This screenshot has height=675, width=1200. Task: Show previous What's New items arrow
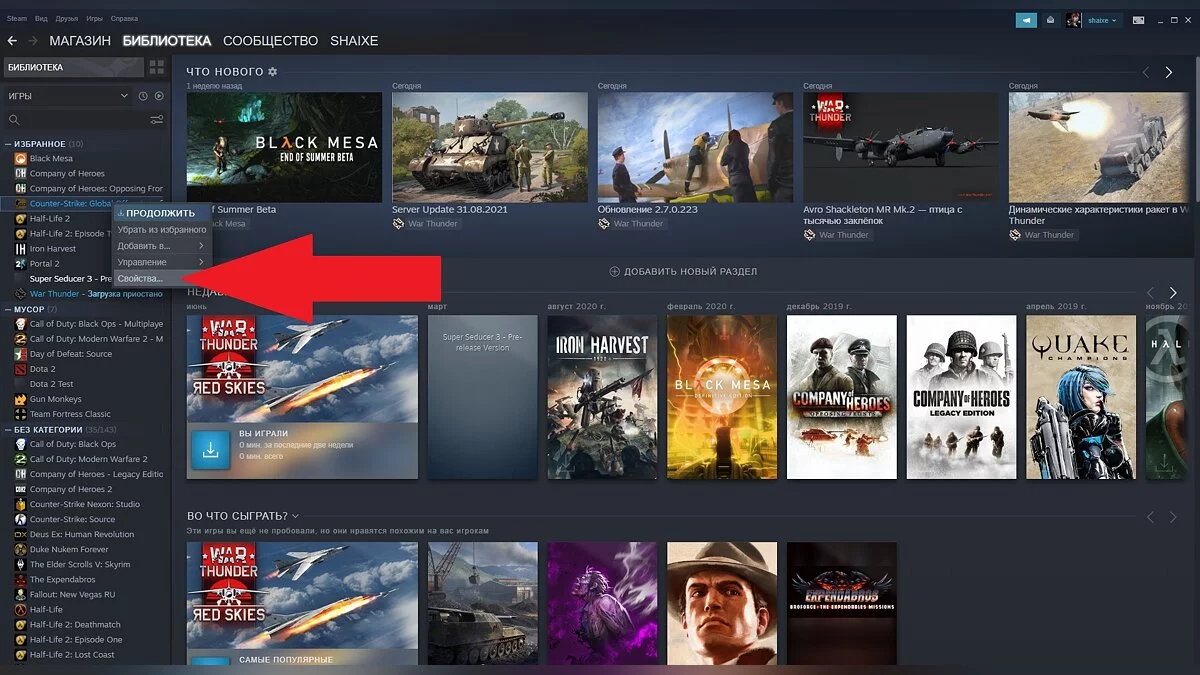[1147, 72]
